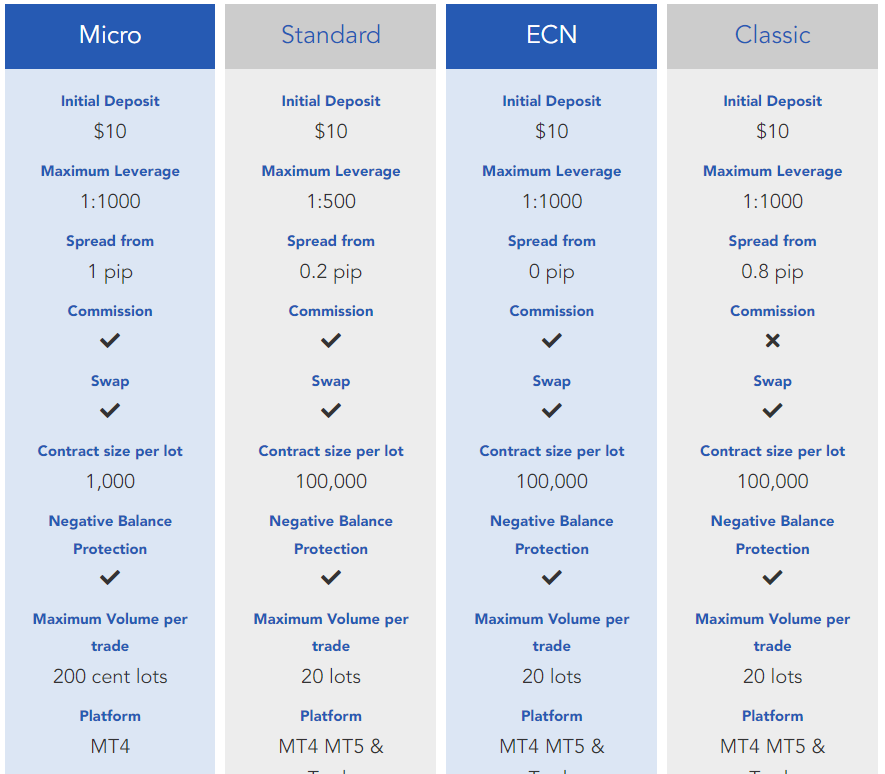885x774 pixels.
Task: Click the Classic Initial Deposit label
Action: (x=772, y=101)
